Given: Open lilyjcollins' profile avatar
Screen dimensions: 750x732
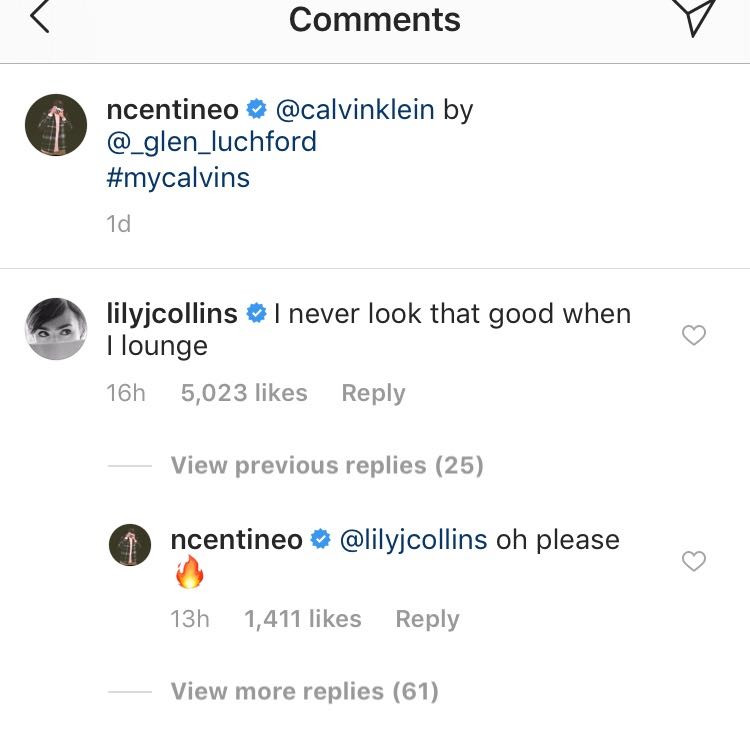Looking at the screenshot, I should [x=55, y=328].
